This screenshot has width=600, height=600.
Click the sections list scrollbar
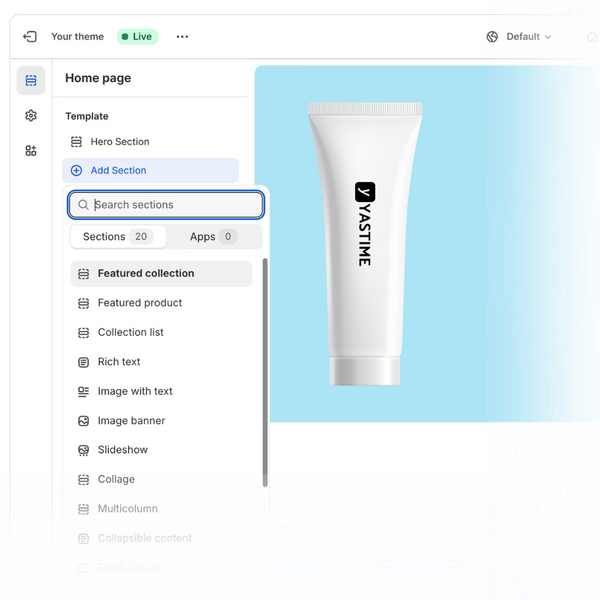[x=265, y=372]
